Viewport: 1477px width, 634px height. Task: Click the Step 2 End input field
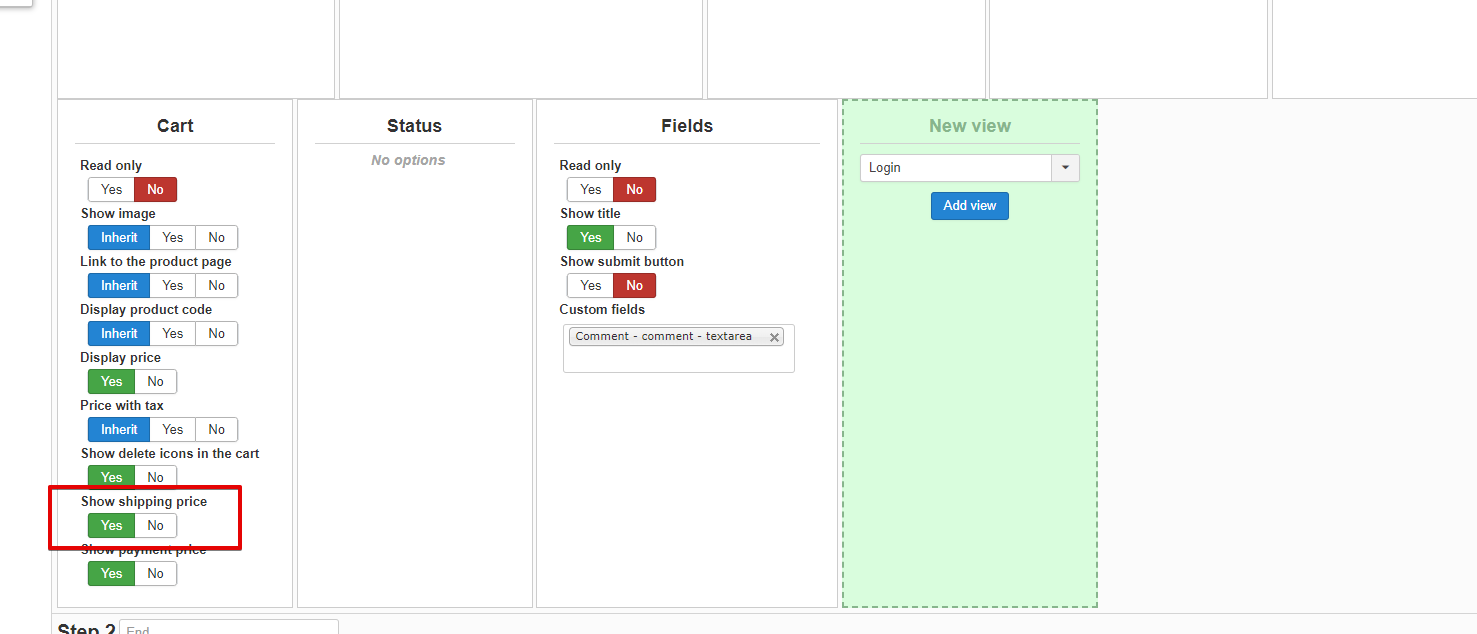[x=228, y=628]
